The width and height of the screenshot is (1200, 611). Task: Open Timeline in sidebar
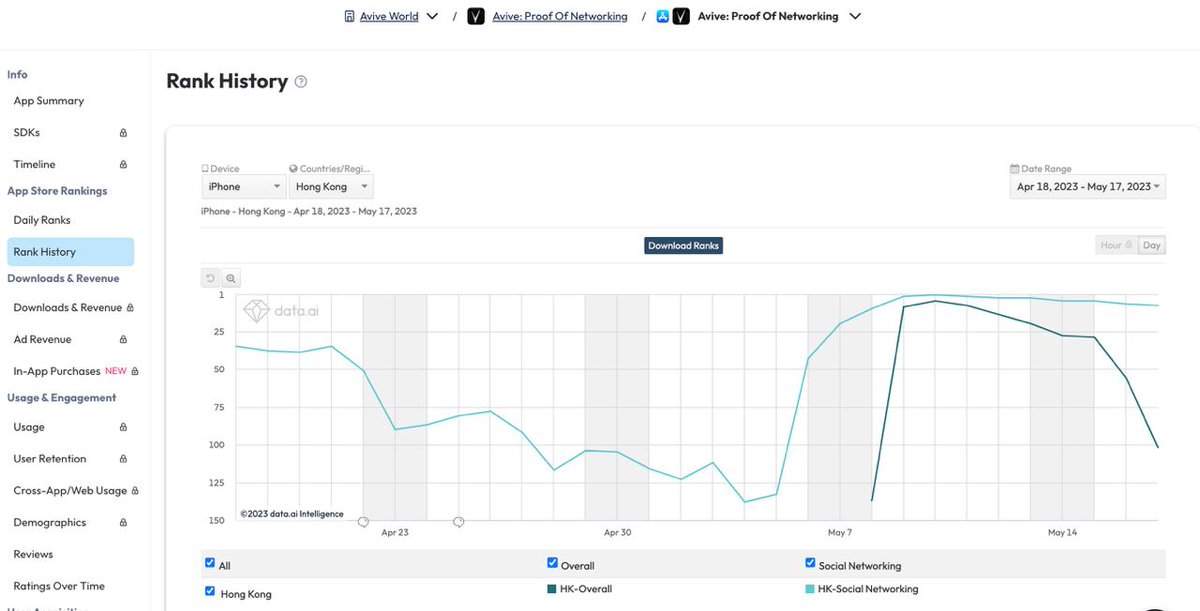(35, 165)
